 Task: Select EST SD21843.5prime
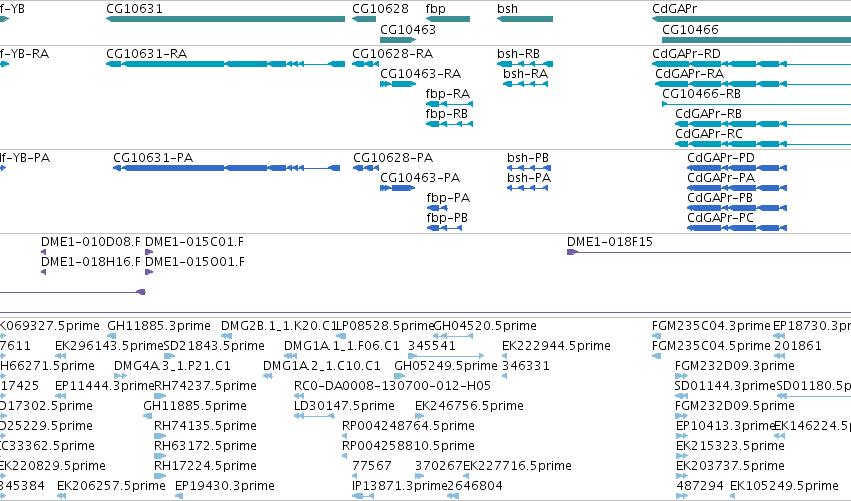tap(169, 357)
